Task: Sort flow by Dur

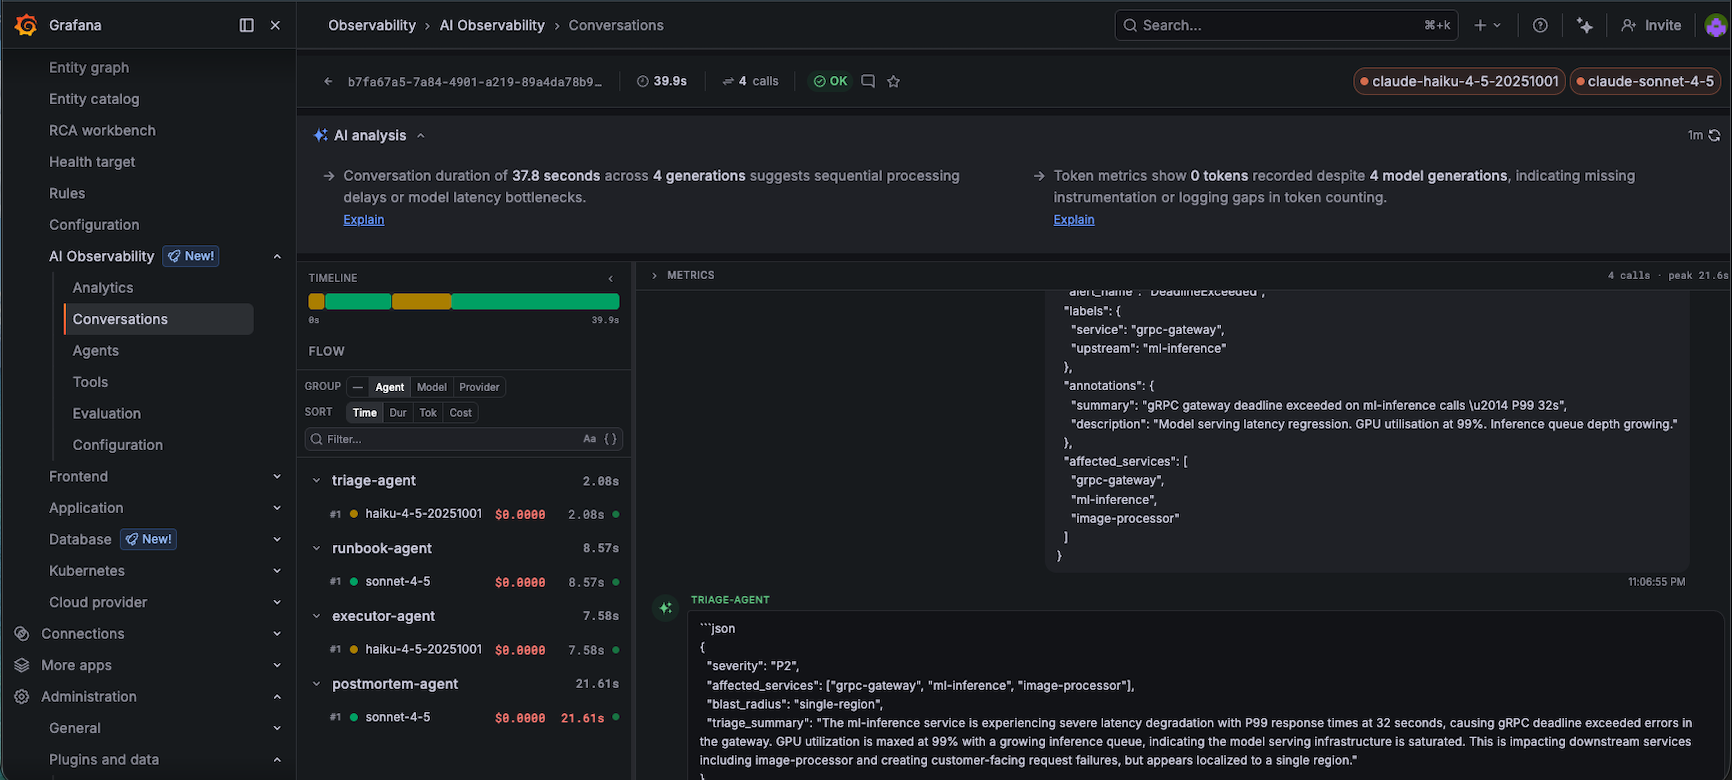Action: coord(398,412)
